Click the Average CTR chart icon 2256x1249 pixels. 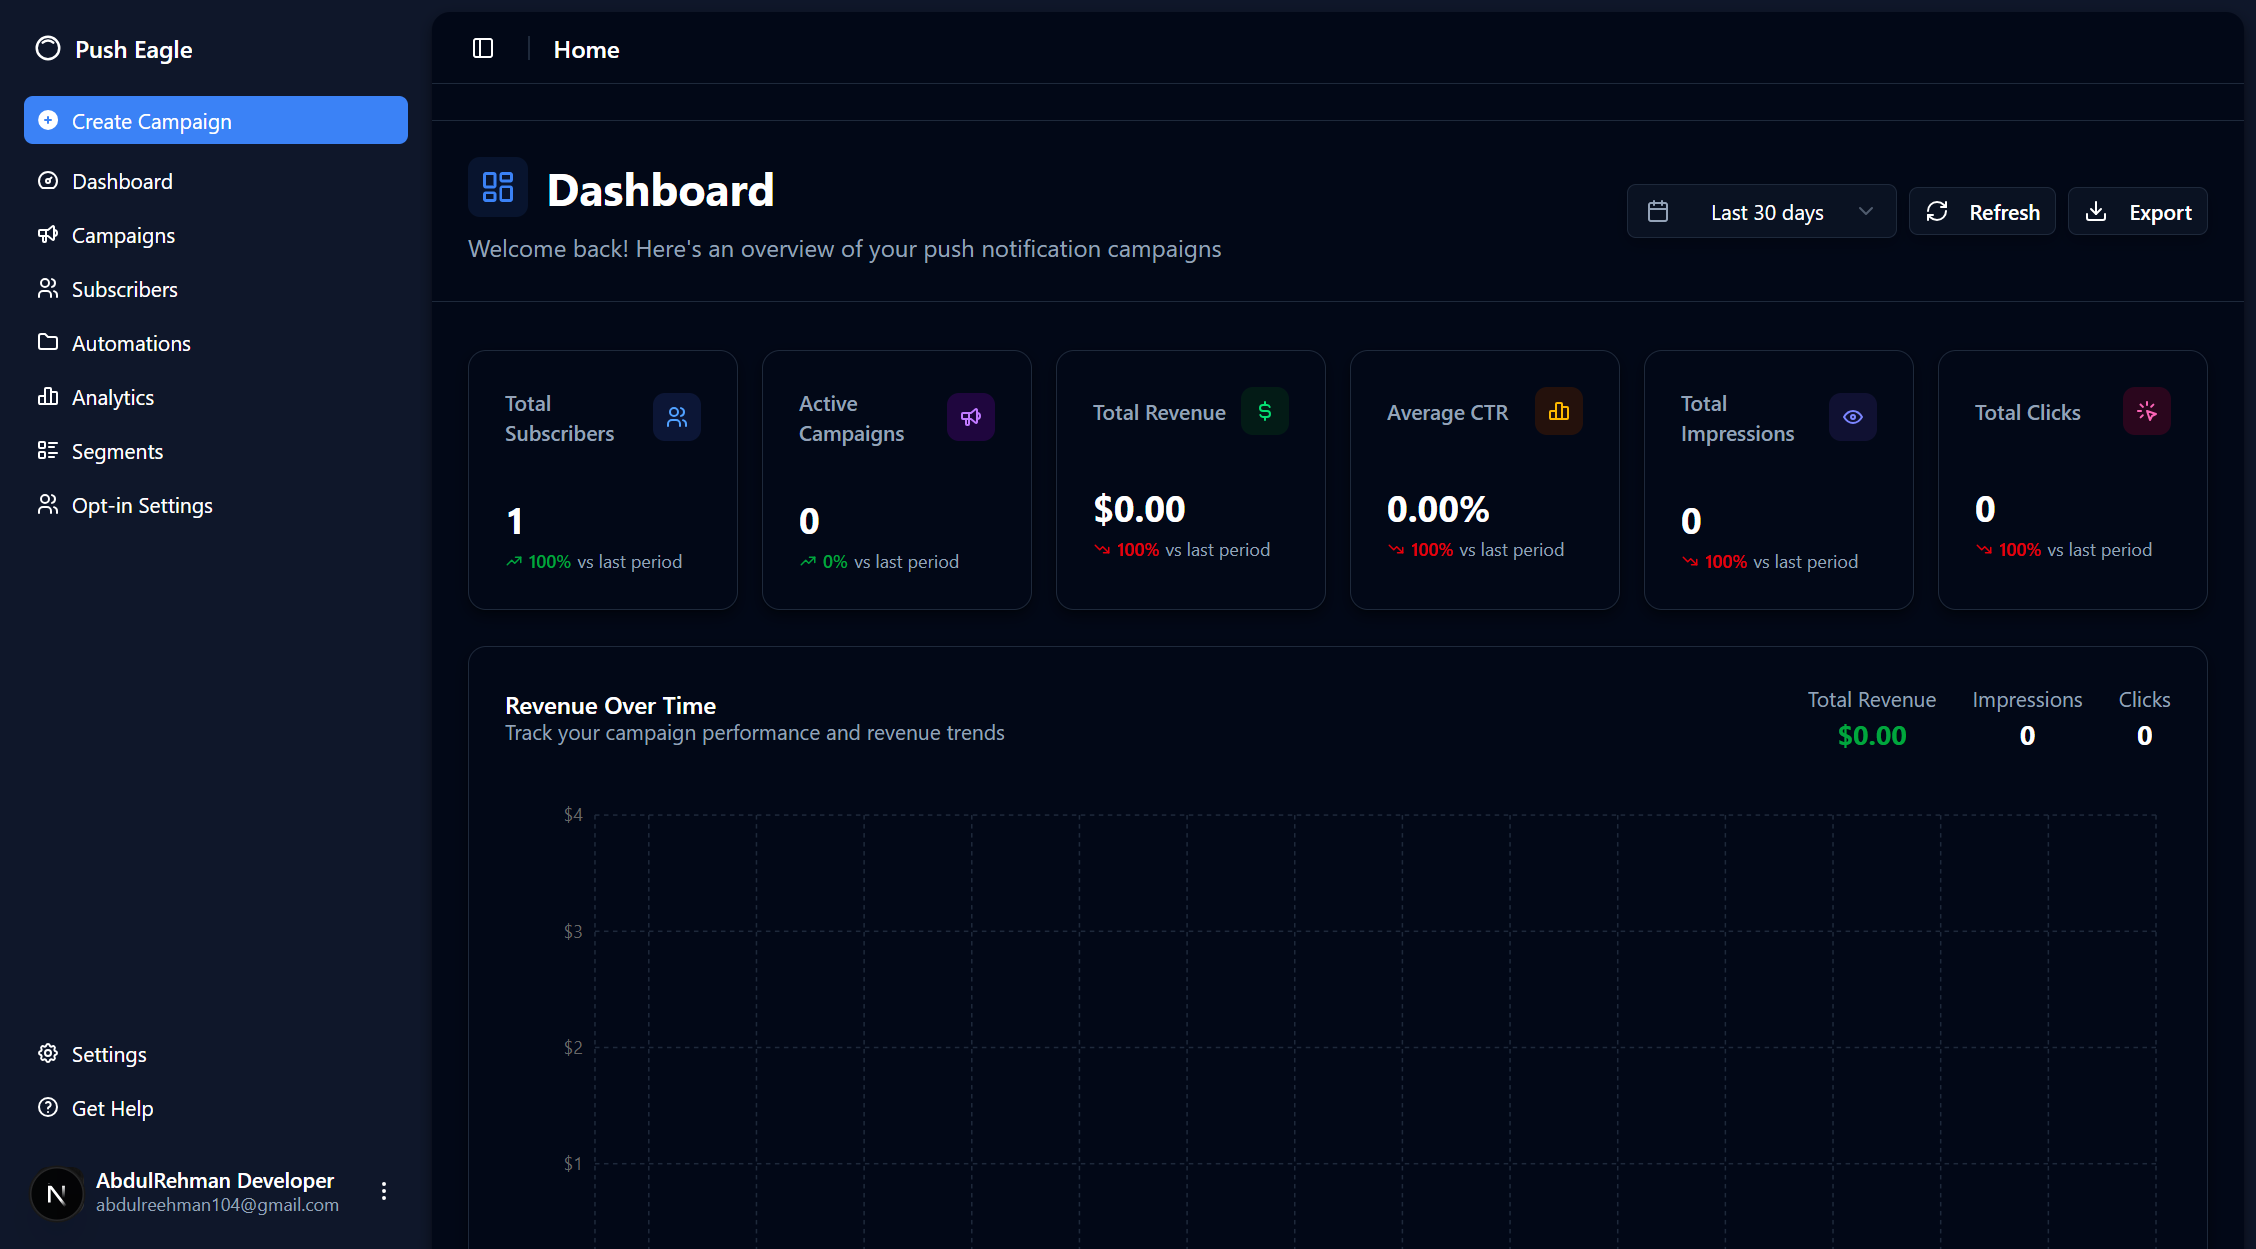[x=1559, y=411]
